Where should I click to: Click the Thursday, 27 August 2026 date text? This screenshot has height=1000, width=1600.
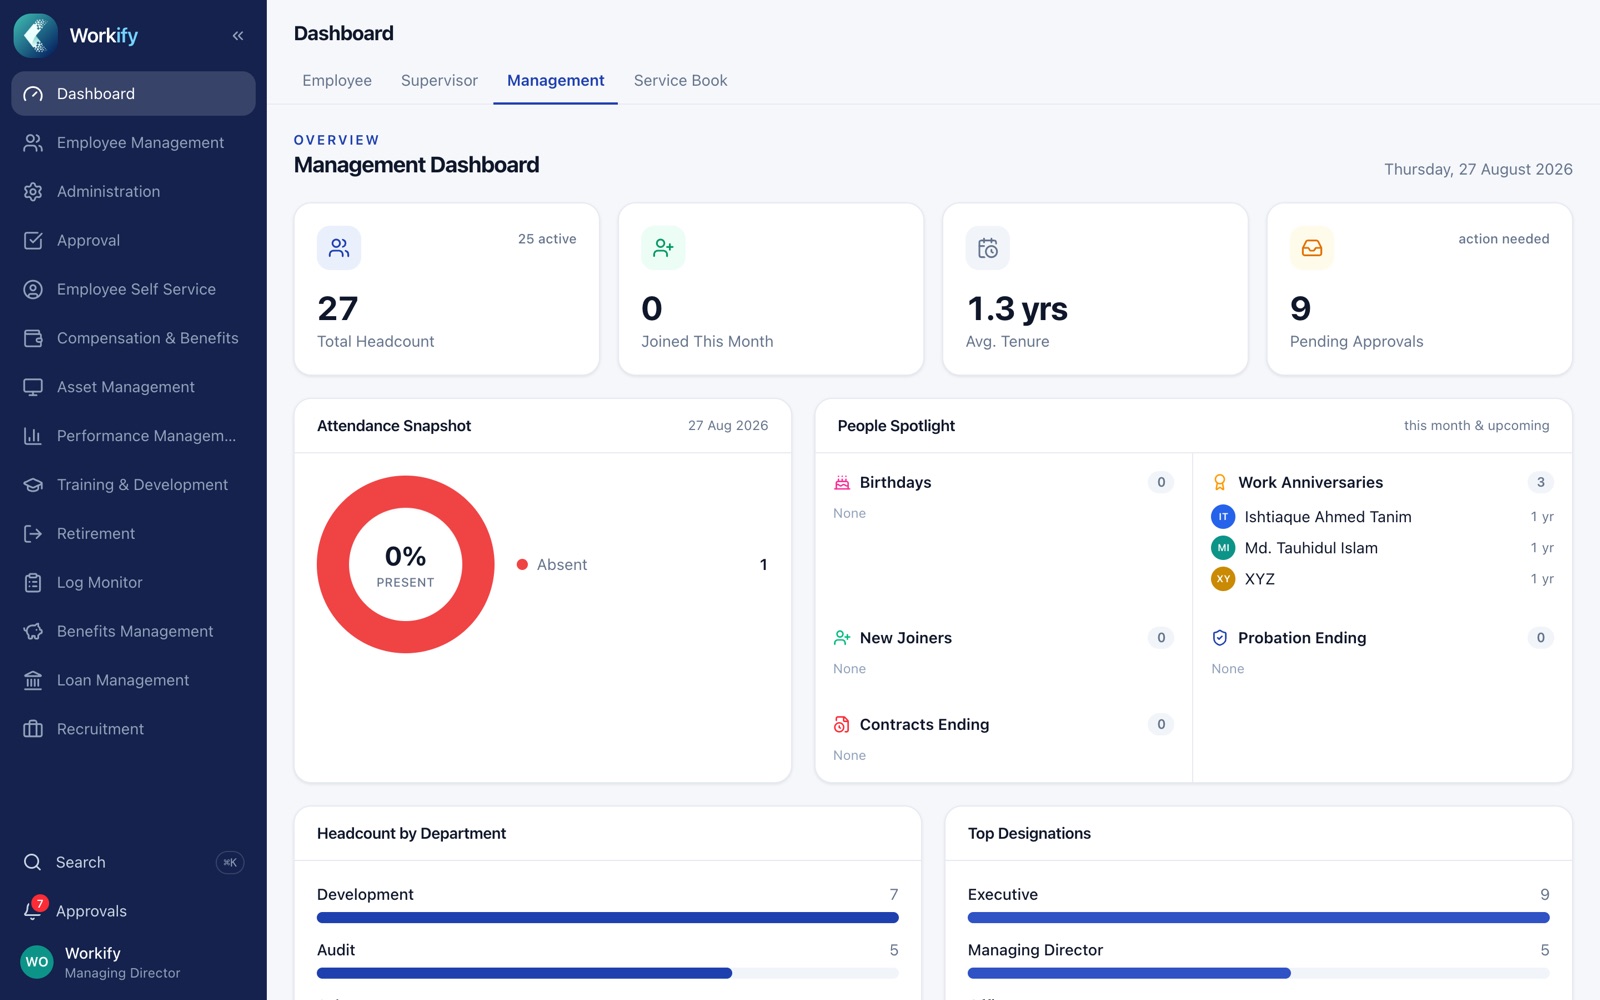coord(1478,170)
